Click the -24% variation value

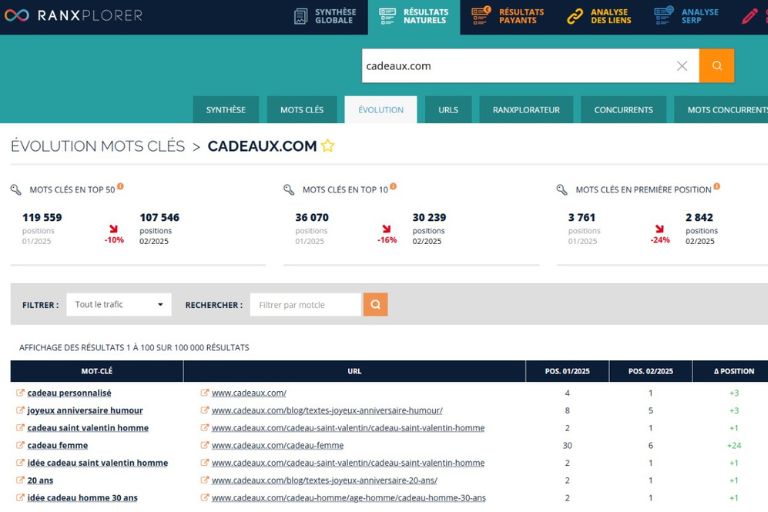pos(660,240)
